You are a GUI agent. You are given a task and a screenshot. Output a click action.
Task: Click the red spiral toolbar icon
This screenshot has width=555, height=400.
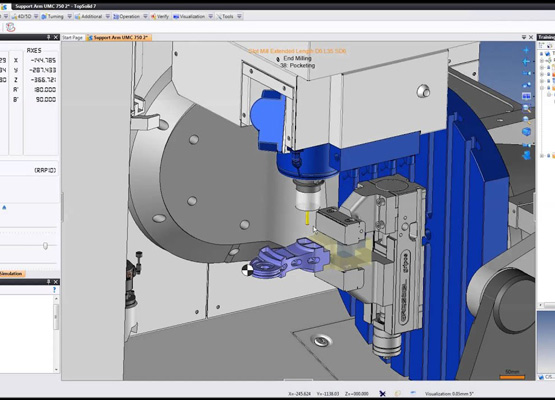pyautogui.click(x=11, y=27)
